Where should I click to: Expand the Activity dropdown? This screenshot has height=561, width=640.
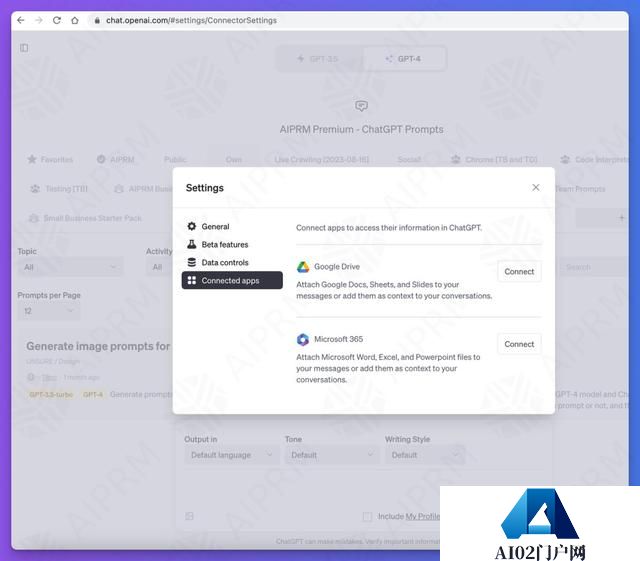click(159, 267)
